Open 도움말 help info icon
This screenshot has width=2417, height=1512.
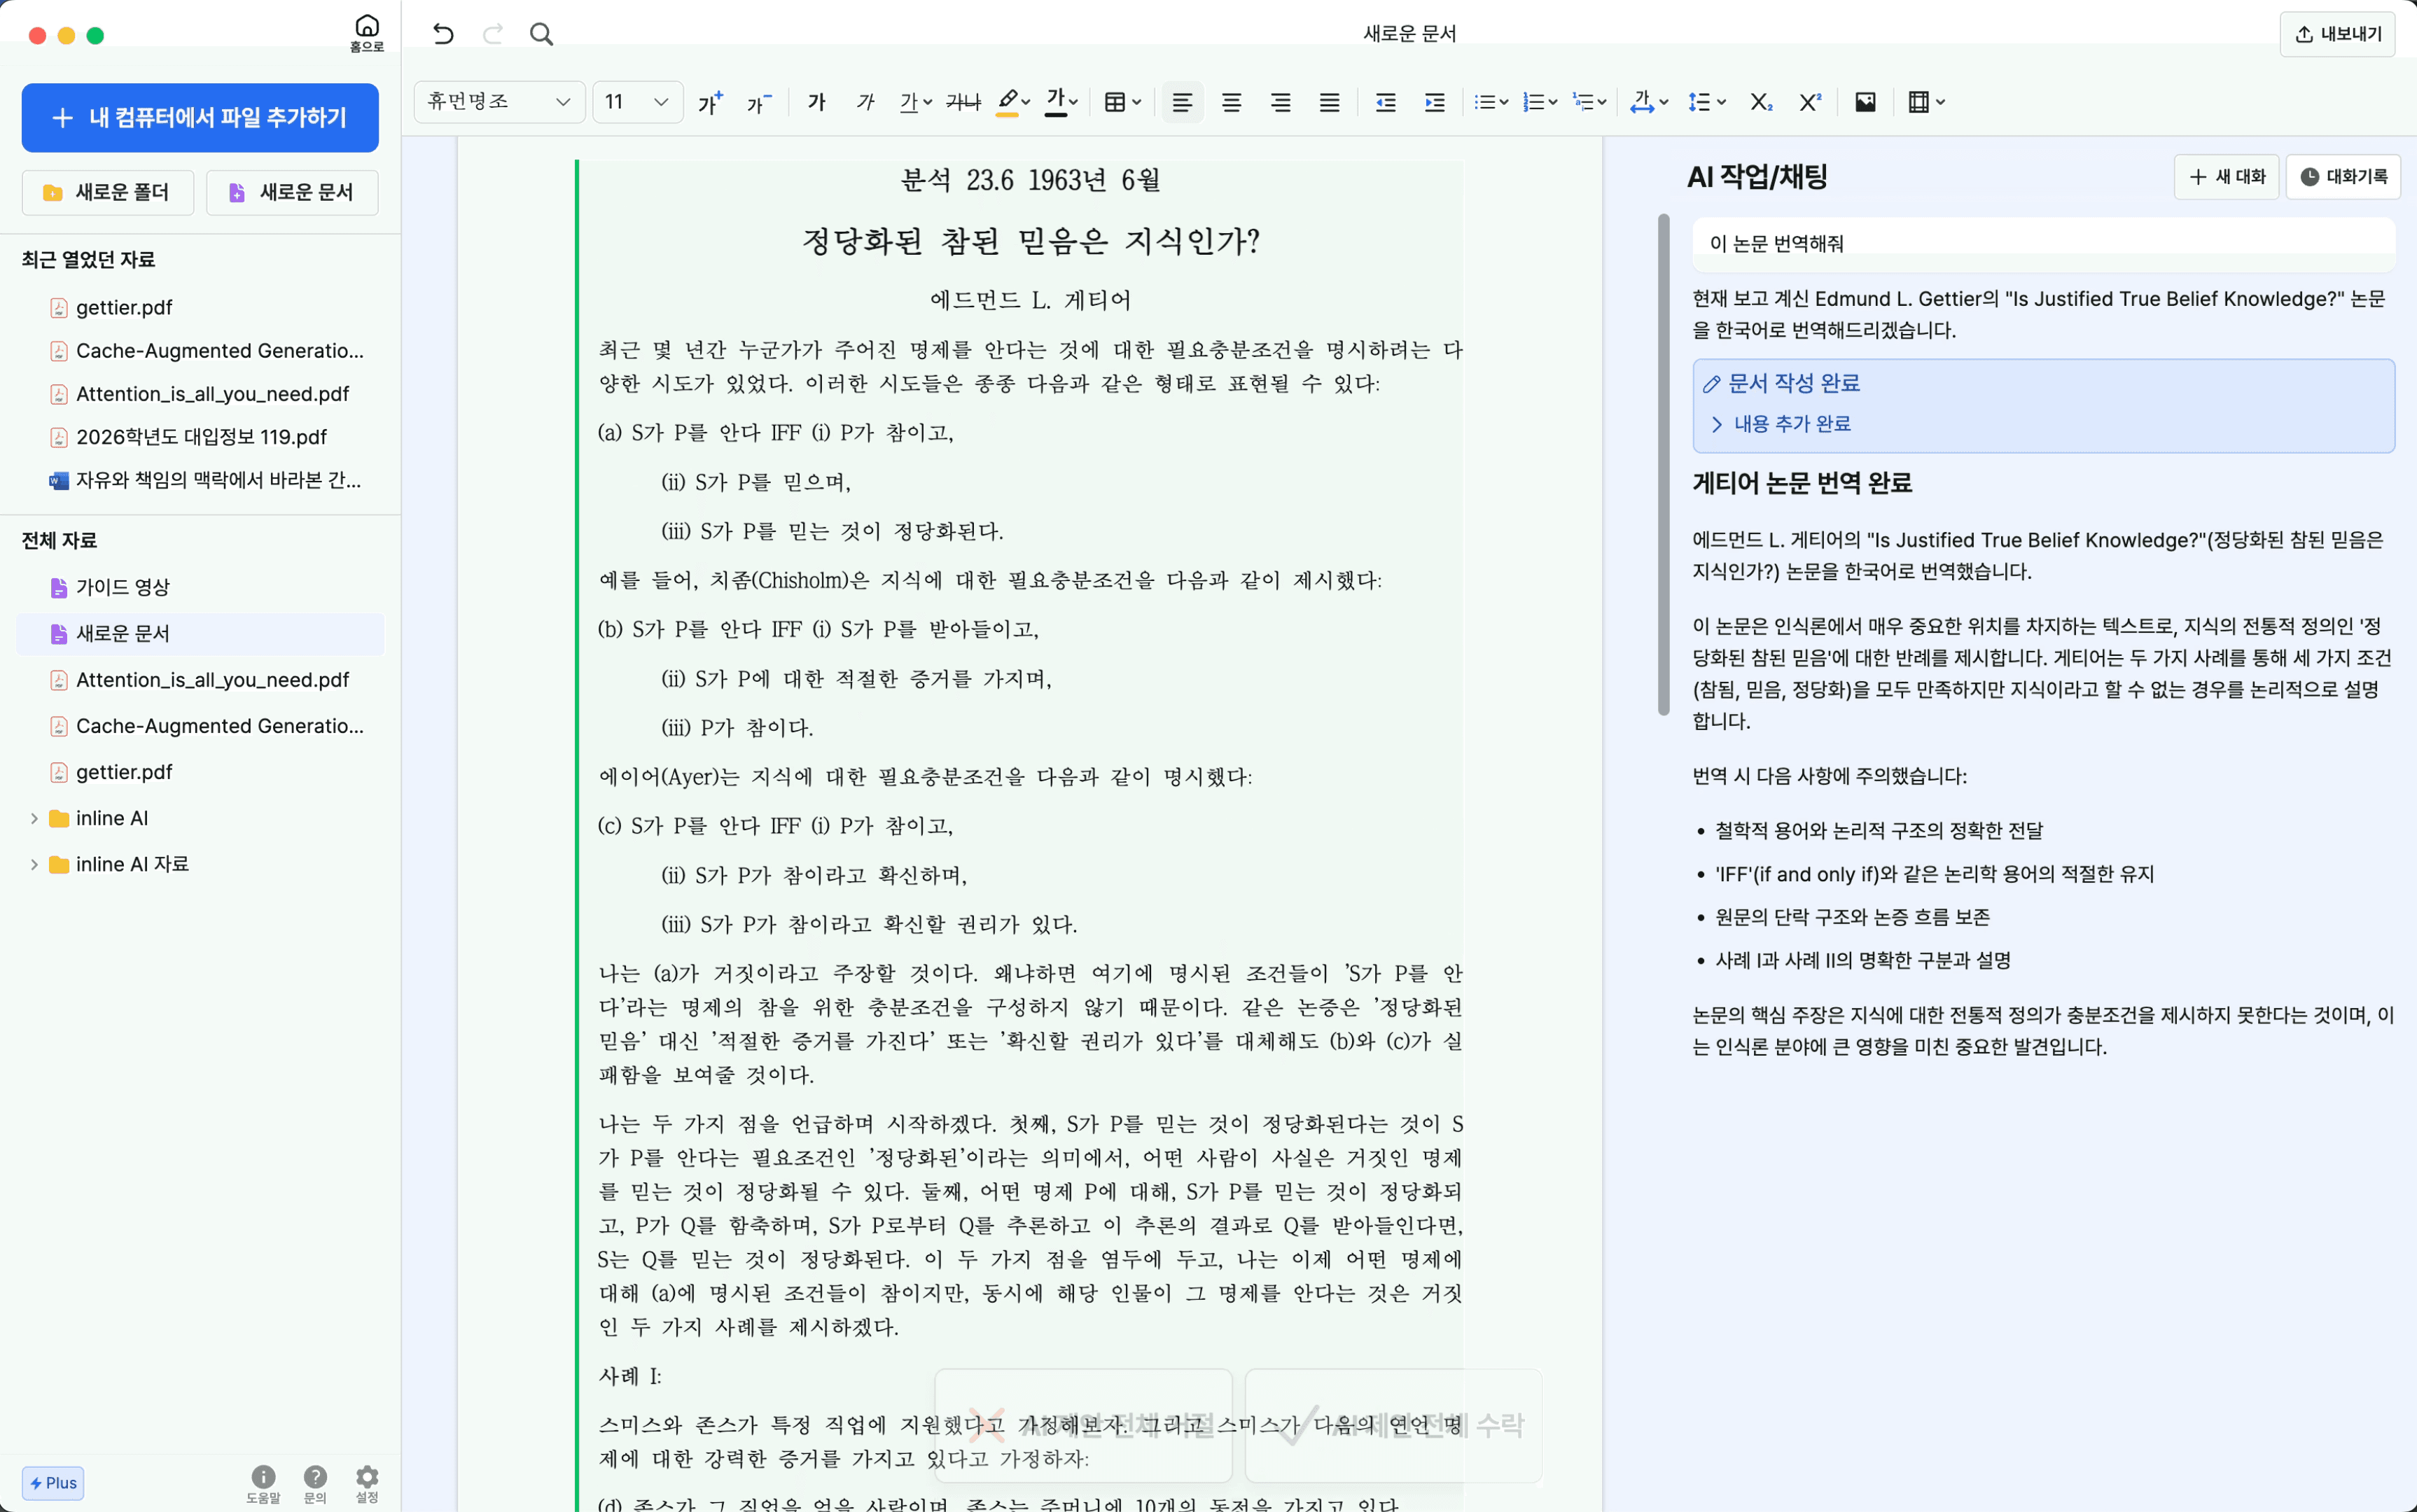(x=263, y=1483)
